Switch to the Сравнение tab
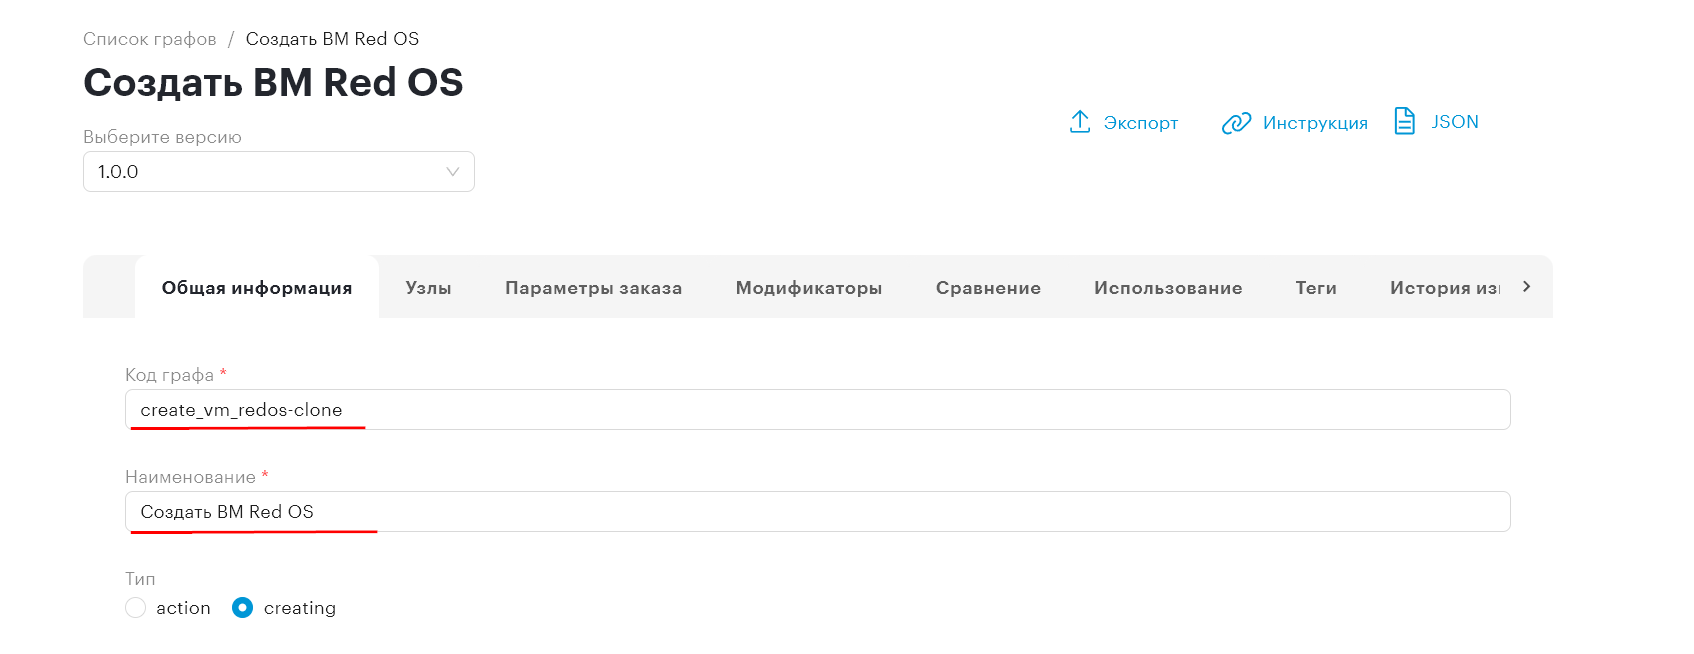Screen dimensions: 1694x654 (x=988, y=287)
